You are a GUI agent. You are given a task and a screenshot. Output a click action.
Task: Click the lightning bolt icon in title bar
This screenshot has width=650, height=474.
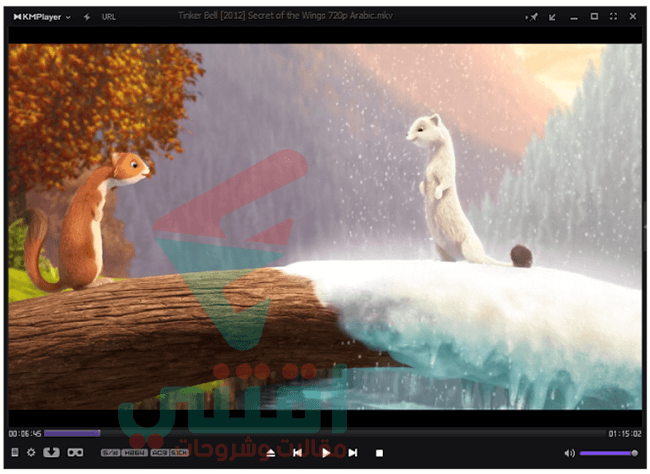[87, 17]
